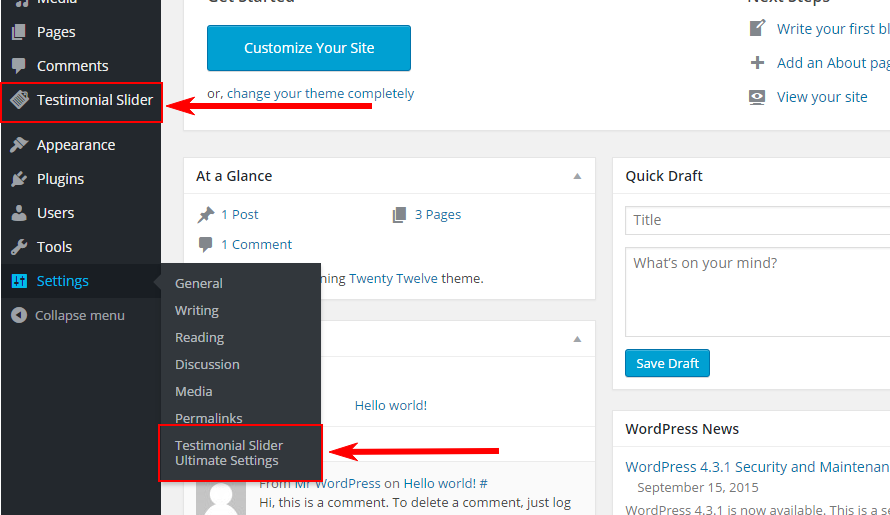
Task: Open the 1 Comment link
Action: (256, 245)
